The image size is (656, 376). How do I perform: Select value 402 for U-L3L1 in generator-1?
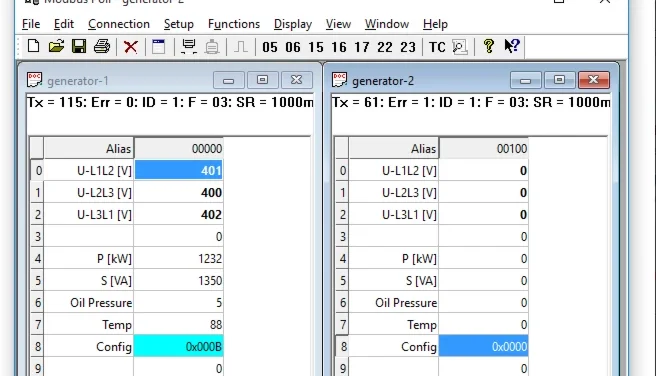[x=179, y=215]
